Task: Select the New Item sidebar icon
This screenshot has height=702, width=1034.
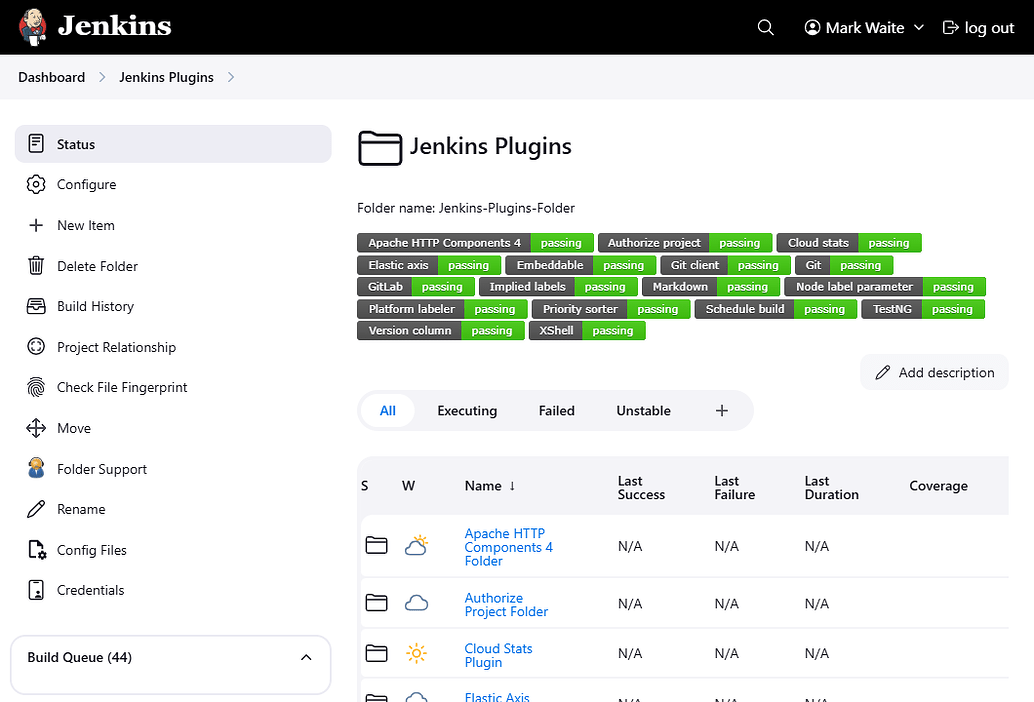Action: pyautogui.click(x=35, y=225)
